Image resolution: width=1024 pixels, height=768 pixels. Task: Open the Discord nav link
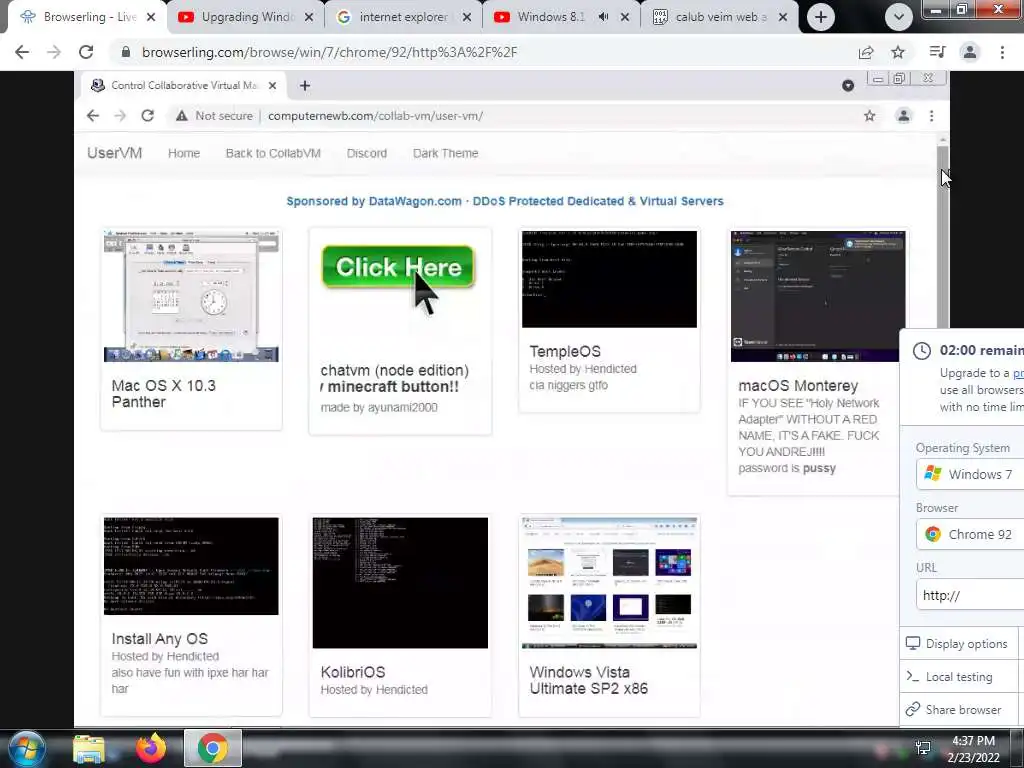(x=366, y=153)
